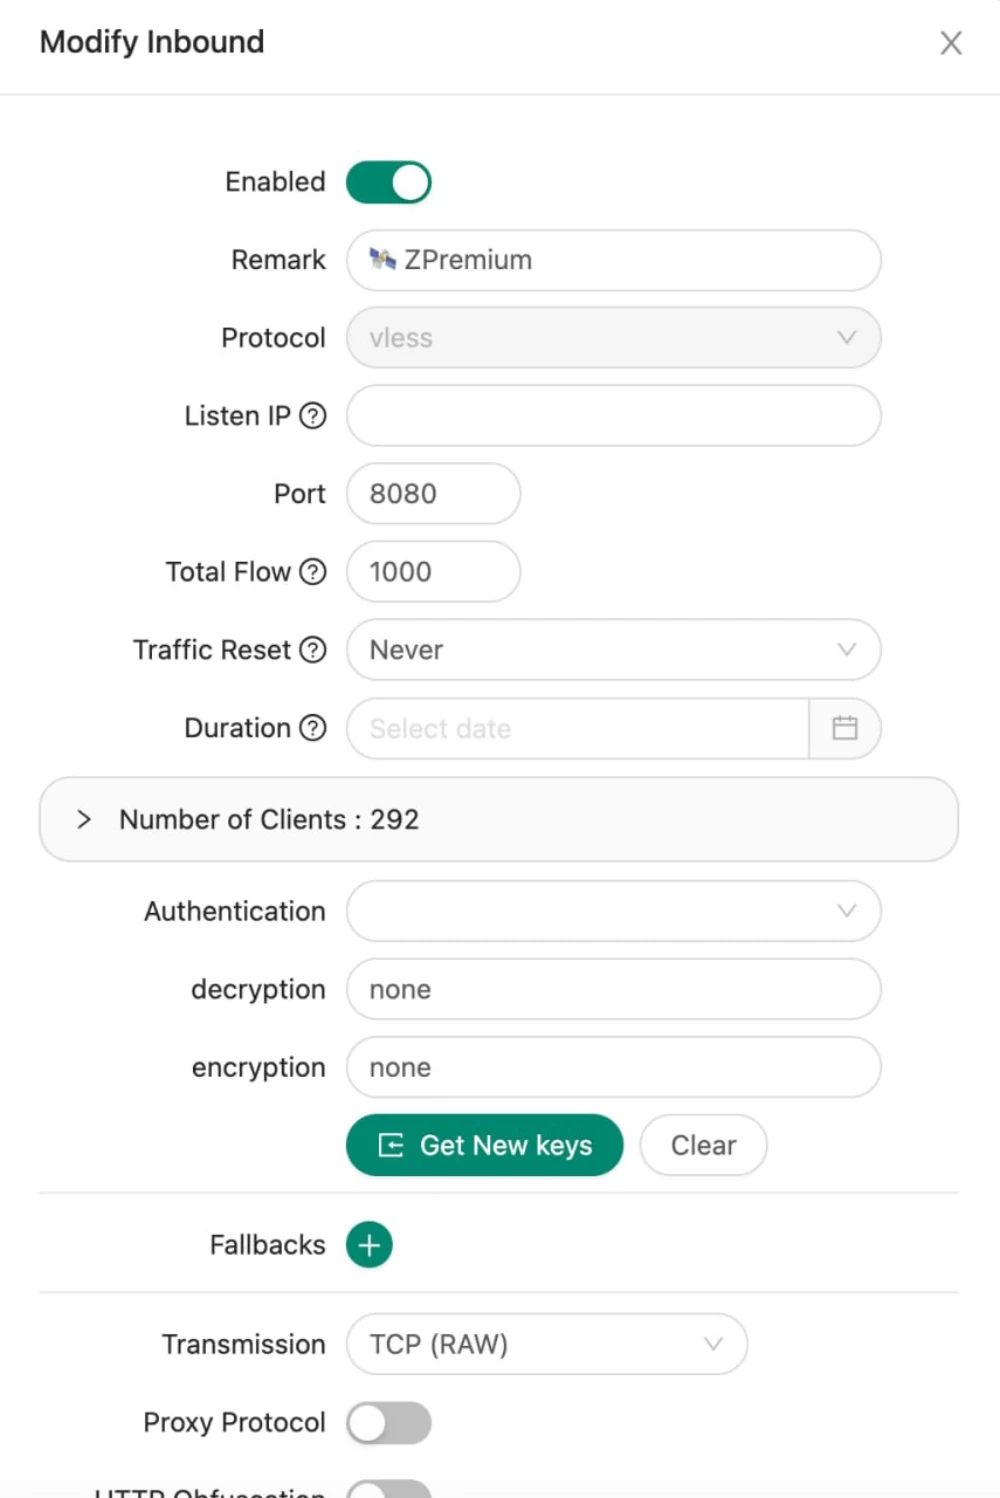Click the Total Flow help icon

(313, 572)
